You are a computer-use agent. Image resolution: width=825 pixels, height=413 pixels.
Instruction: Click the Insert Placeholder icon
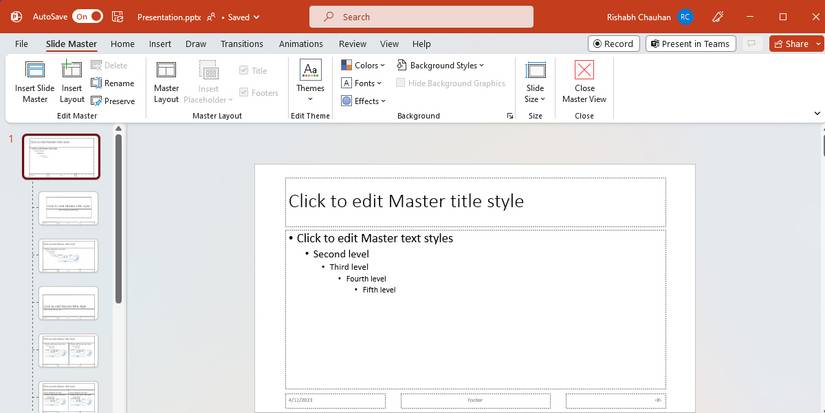[208, 70]
